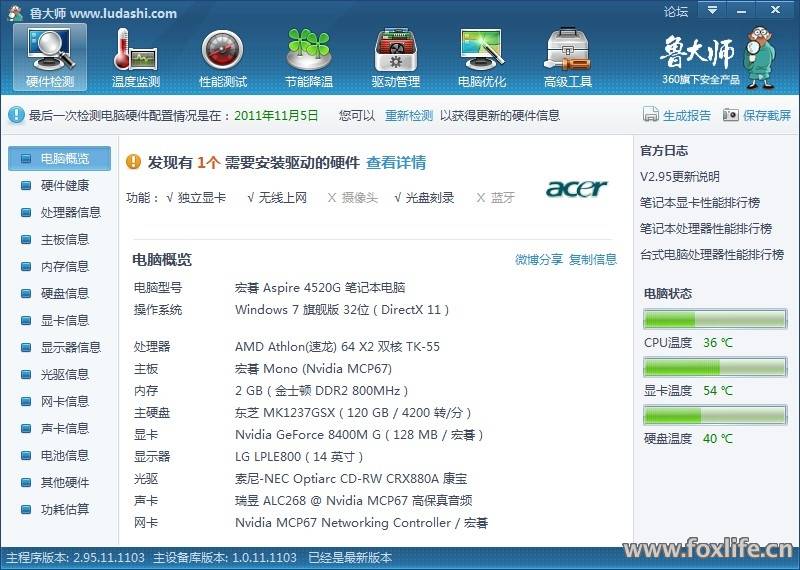Open the title bar main menu dropdown
This screenshot has height=570, width=800.
coord(711,11)
